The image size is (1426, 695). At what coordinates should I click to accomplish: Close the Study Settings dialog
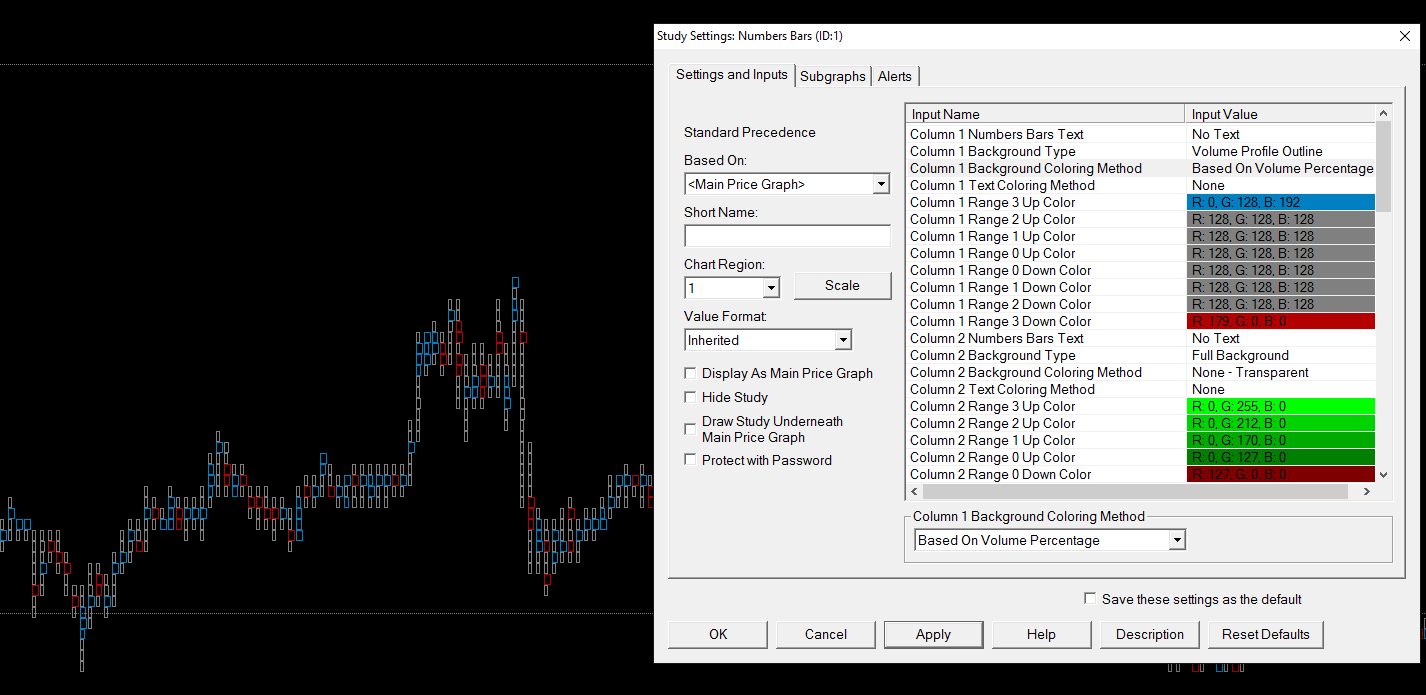1404,36
